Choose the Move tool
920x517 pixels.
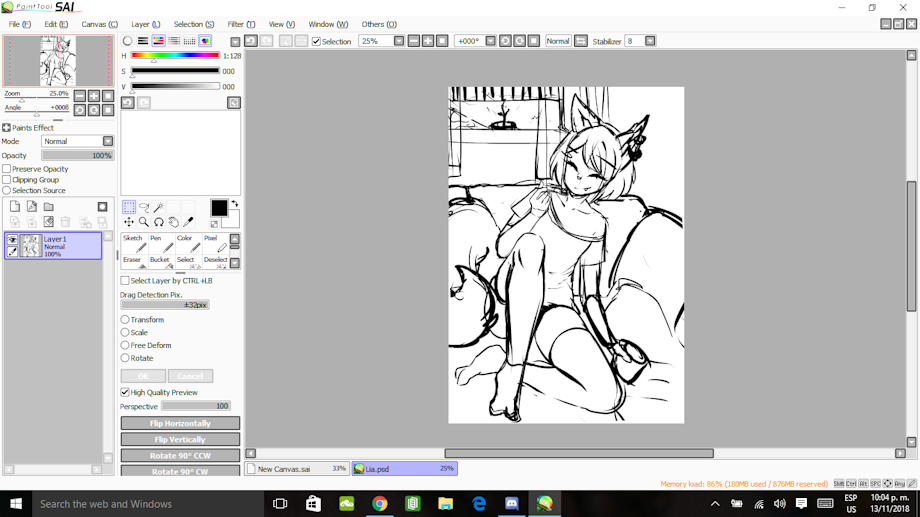pos(129,222)
